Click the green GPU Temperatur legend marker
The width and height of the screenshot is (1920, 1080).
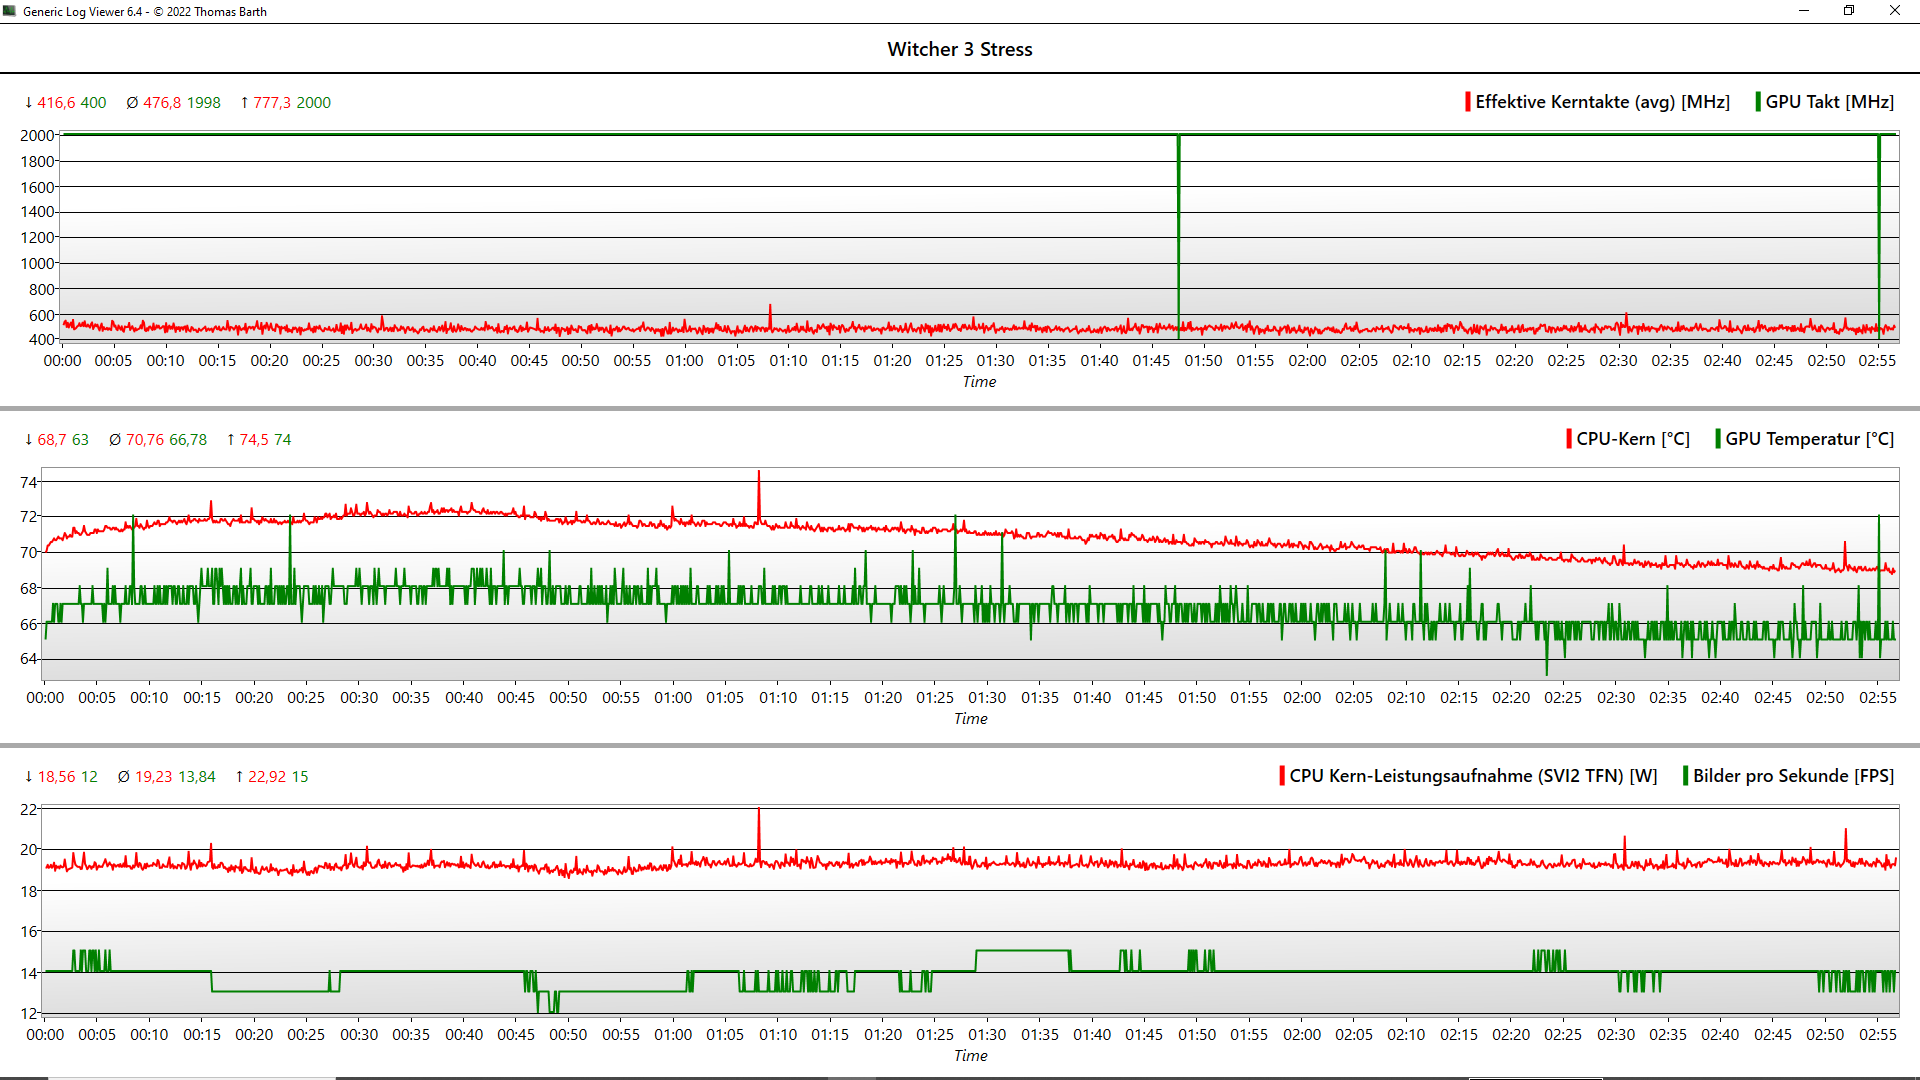click(x=1717, y=439)
